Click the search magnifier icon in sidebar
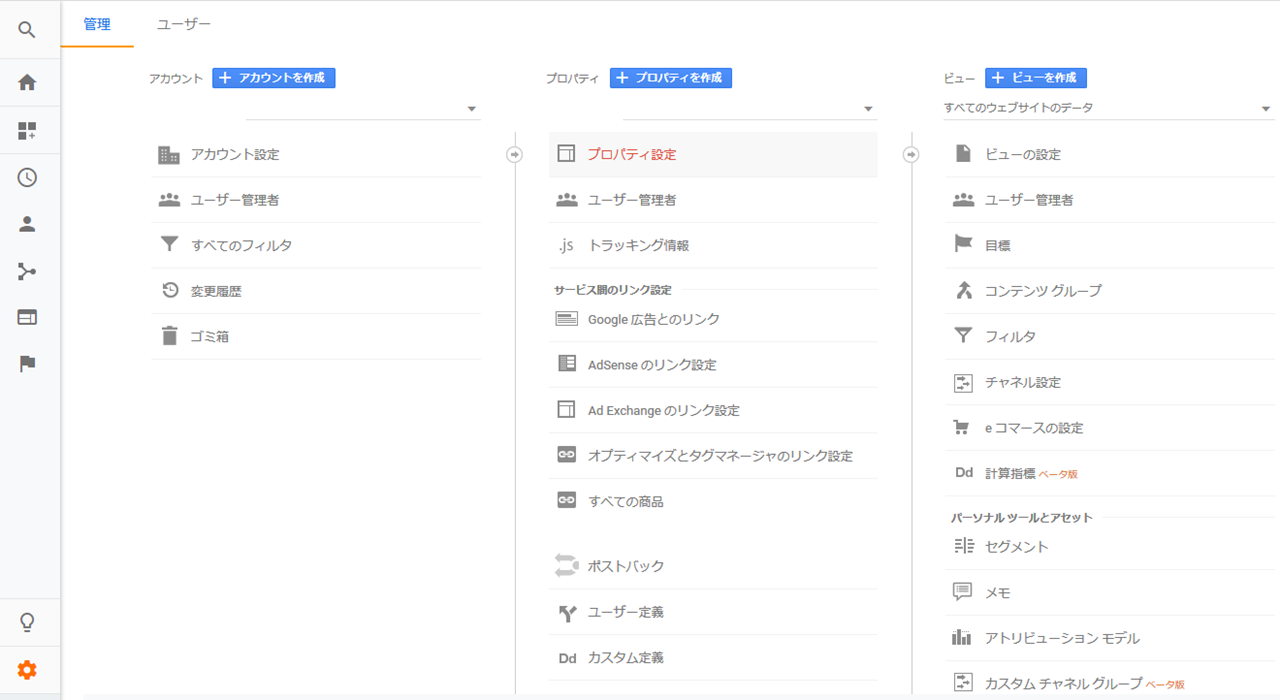Viewport: 1280px width, 700px height. click(27, 30)
